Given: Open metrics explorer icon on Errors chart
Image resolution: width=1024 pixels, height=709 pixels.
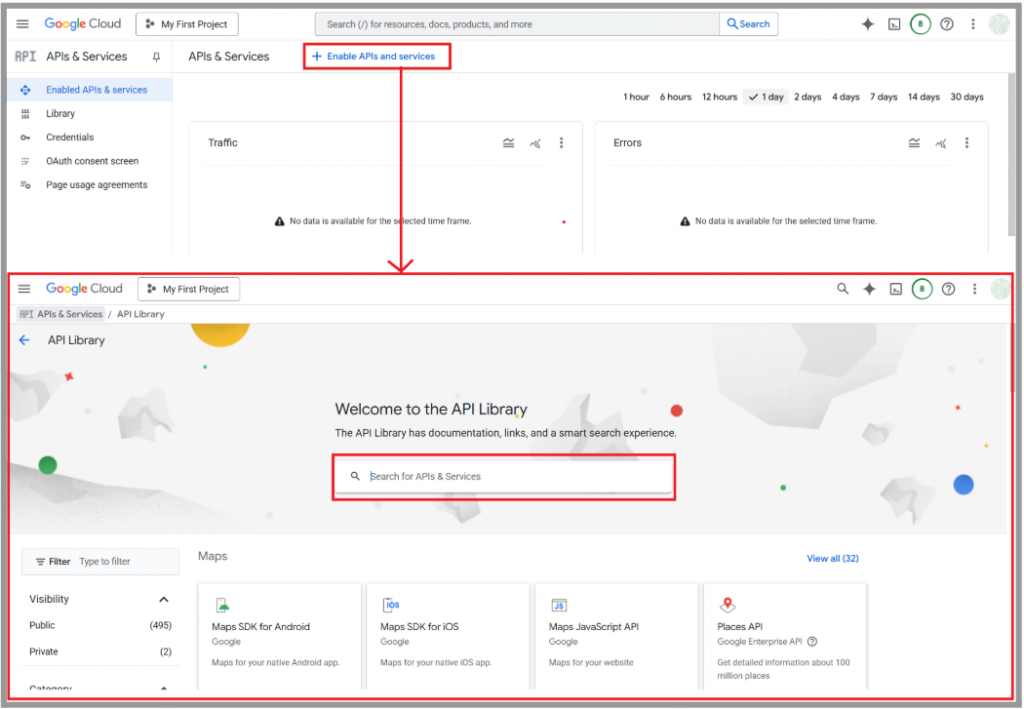Looking at the screenshot, I should coord(940,143).
